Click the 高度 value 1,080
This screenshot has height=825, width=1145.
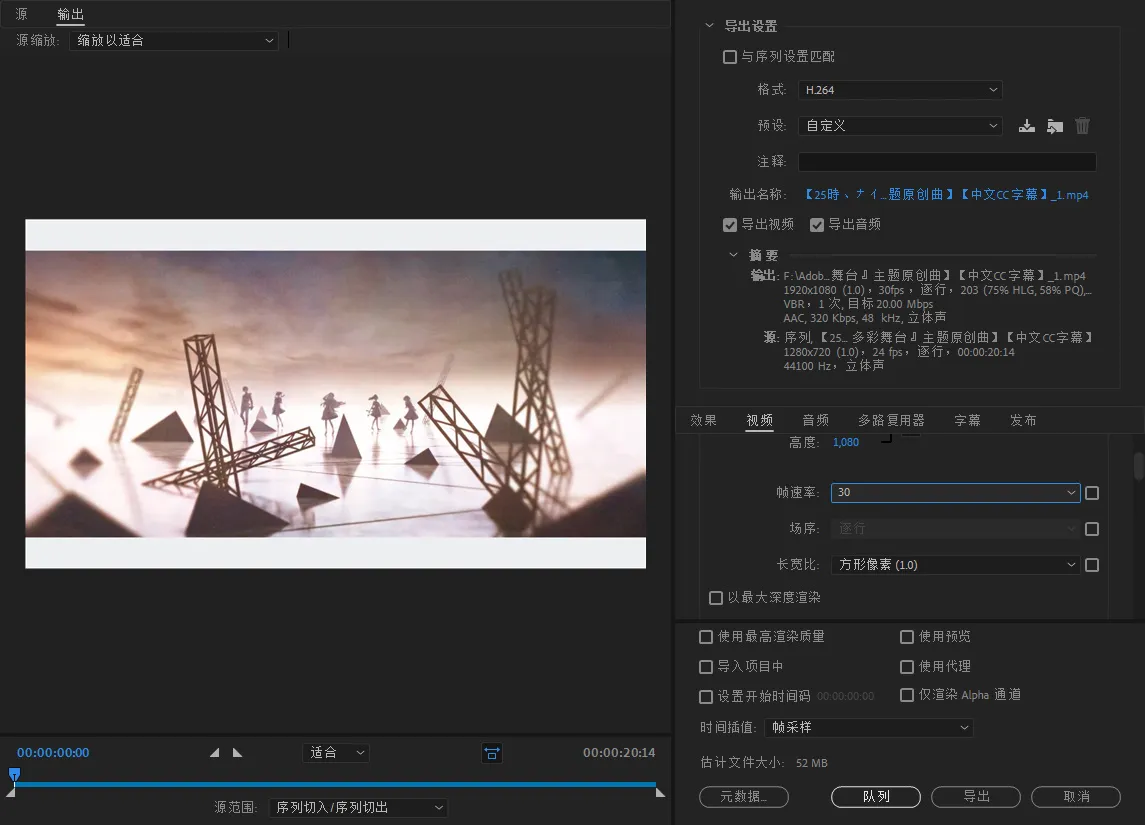[x=846, y=442]
